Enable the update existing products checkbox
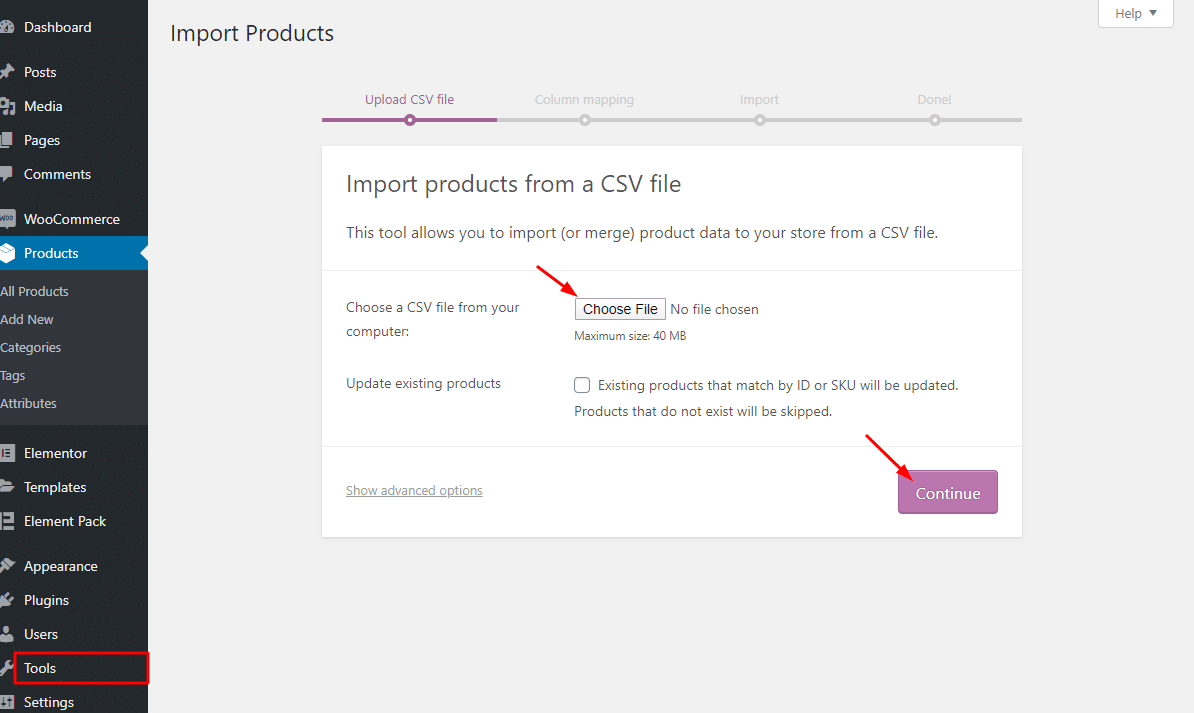This screenshot has width=1194, height=713. [x=582, y=385]
